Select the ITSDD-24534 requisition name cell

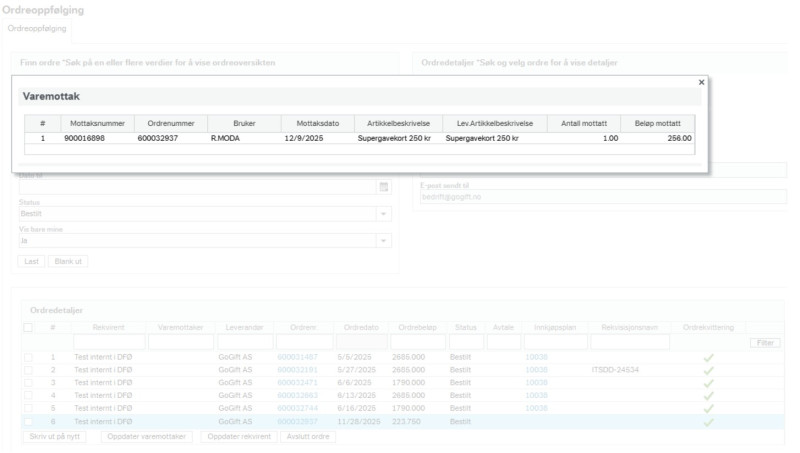pos(615,370)
